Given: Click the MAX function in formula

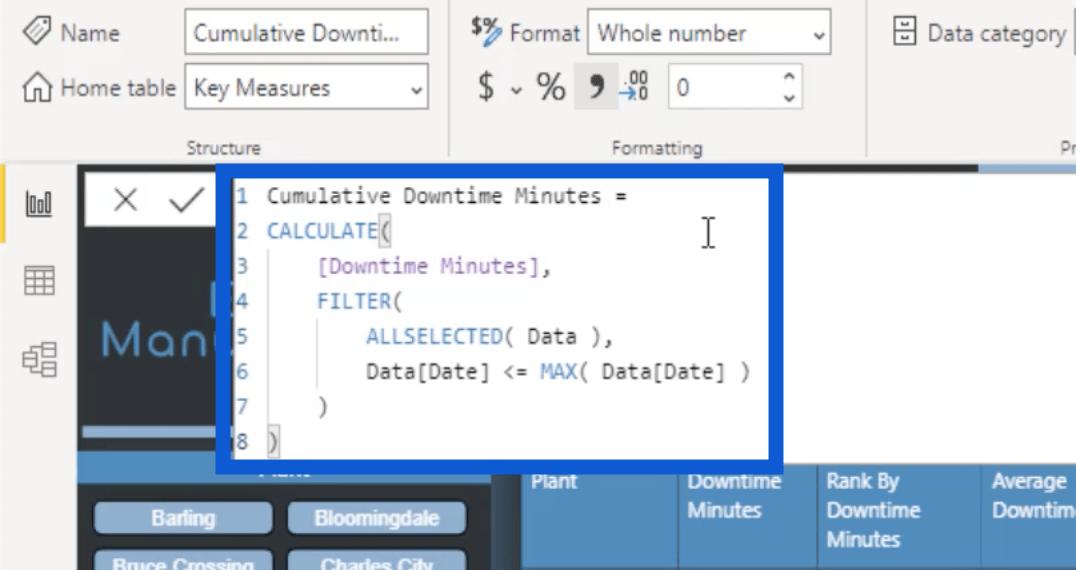Looking at the screenshot, I should pos(559,372).
